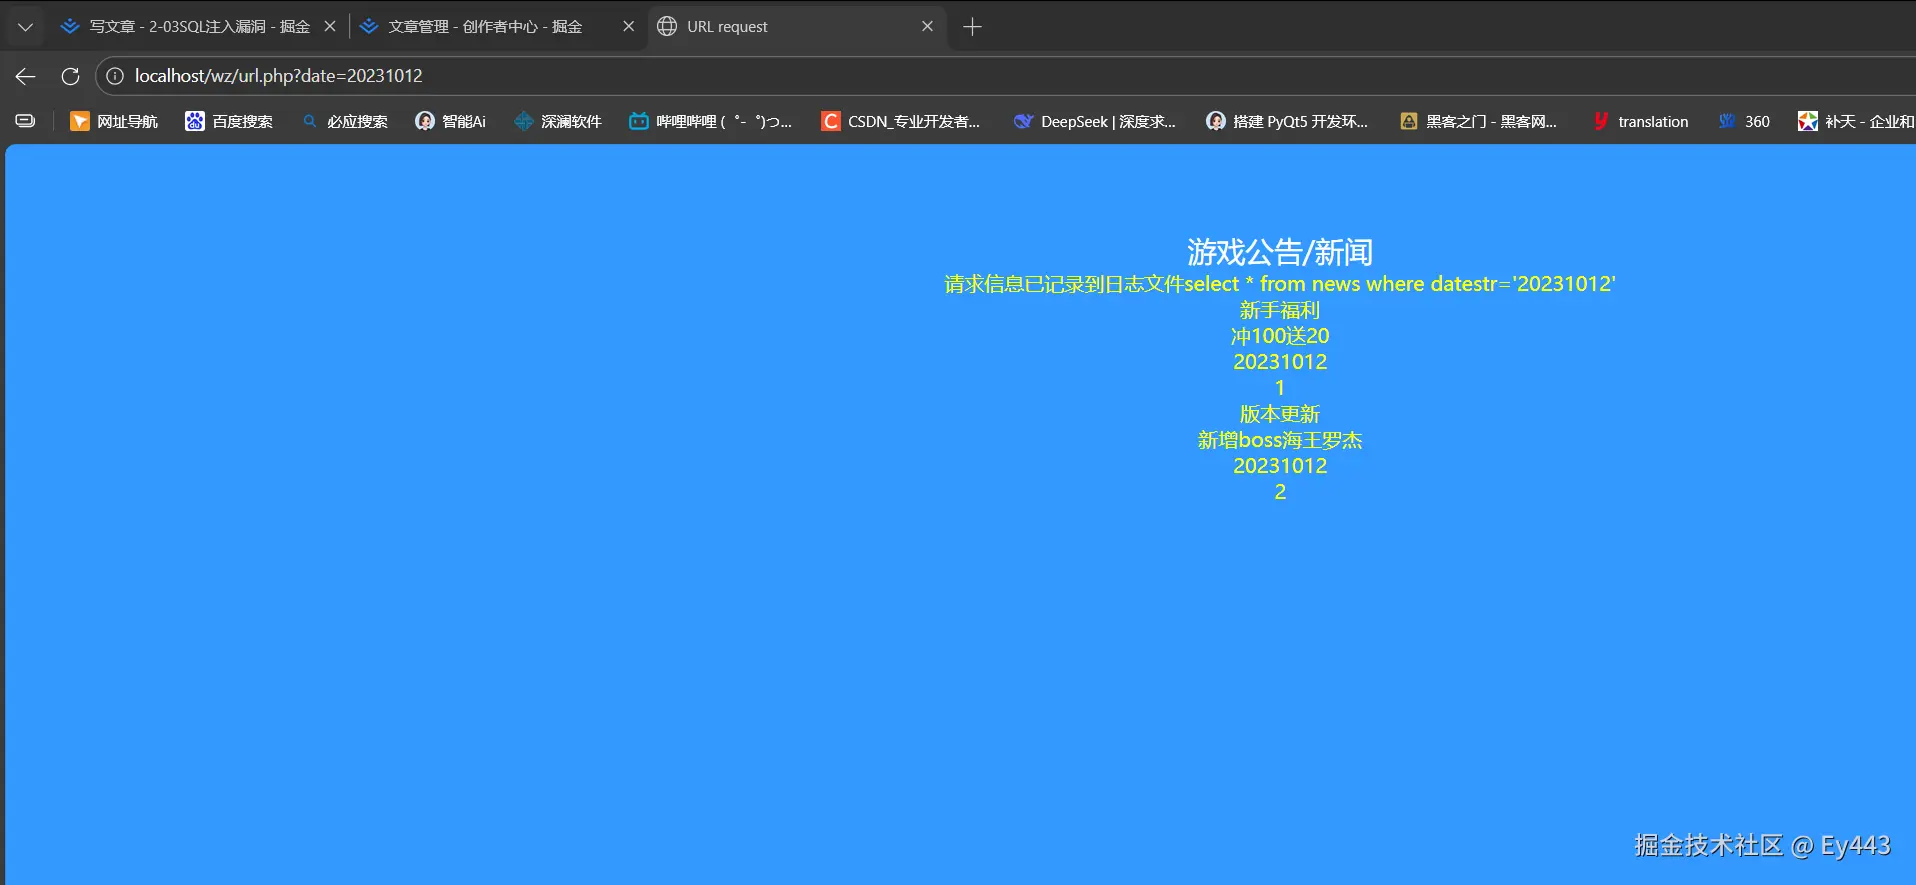Click the 游戏公告/新闻 heading
Viewport: 1916px width, 885px height.
1280,252
